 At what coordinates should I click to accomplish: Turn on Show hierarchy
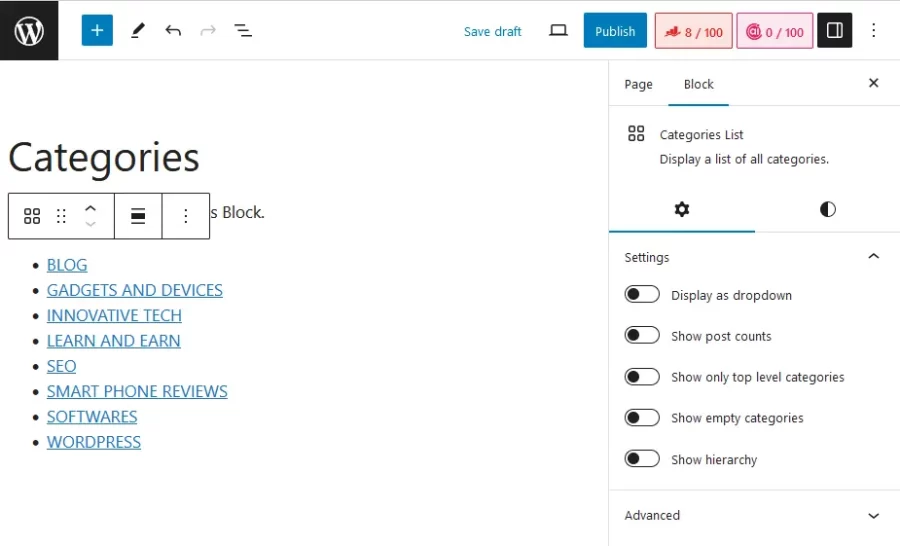coord(642,459)
